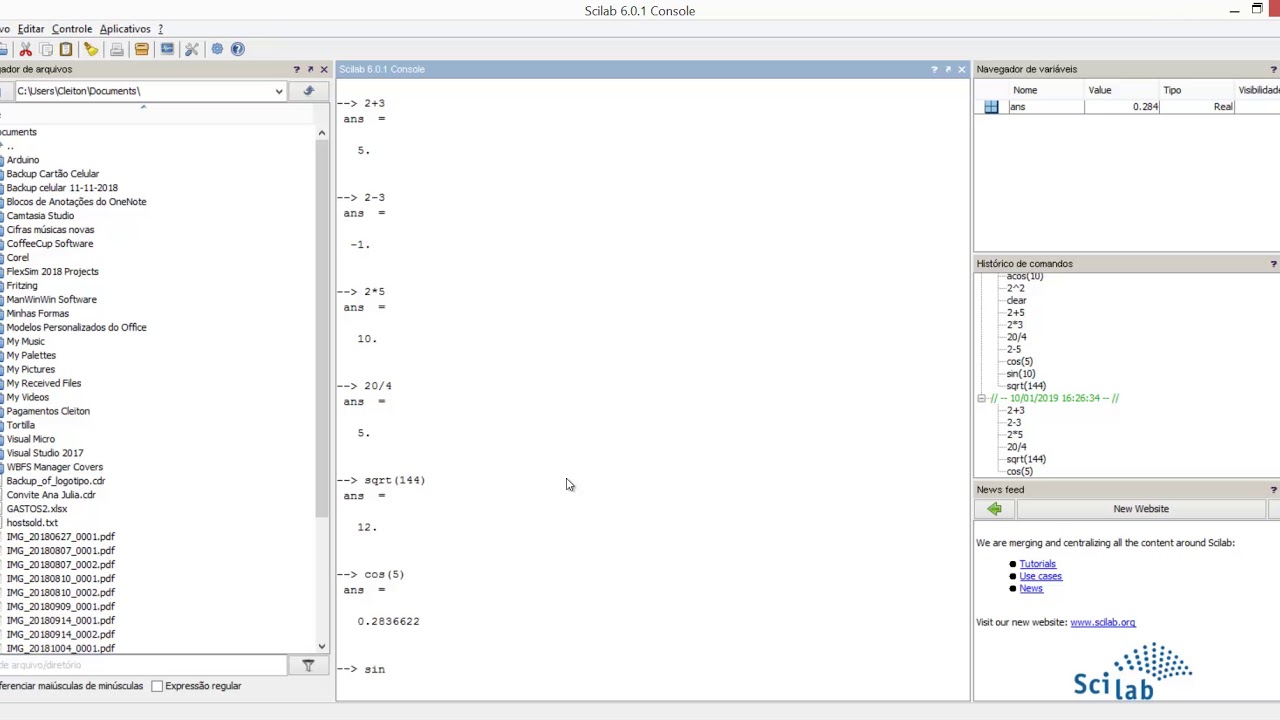Select the hostsold.txt file
The height and width of the screenshot is (720, 1280).
pos(32,523)
